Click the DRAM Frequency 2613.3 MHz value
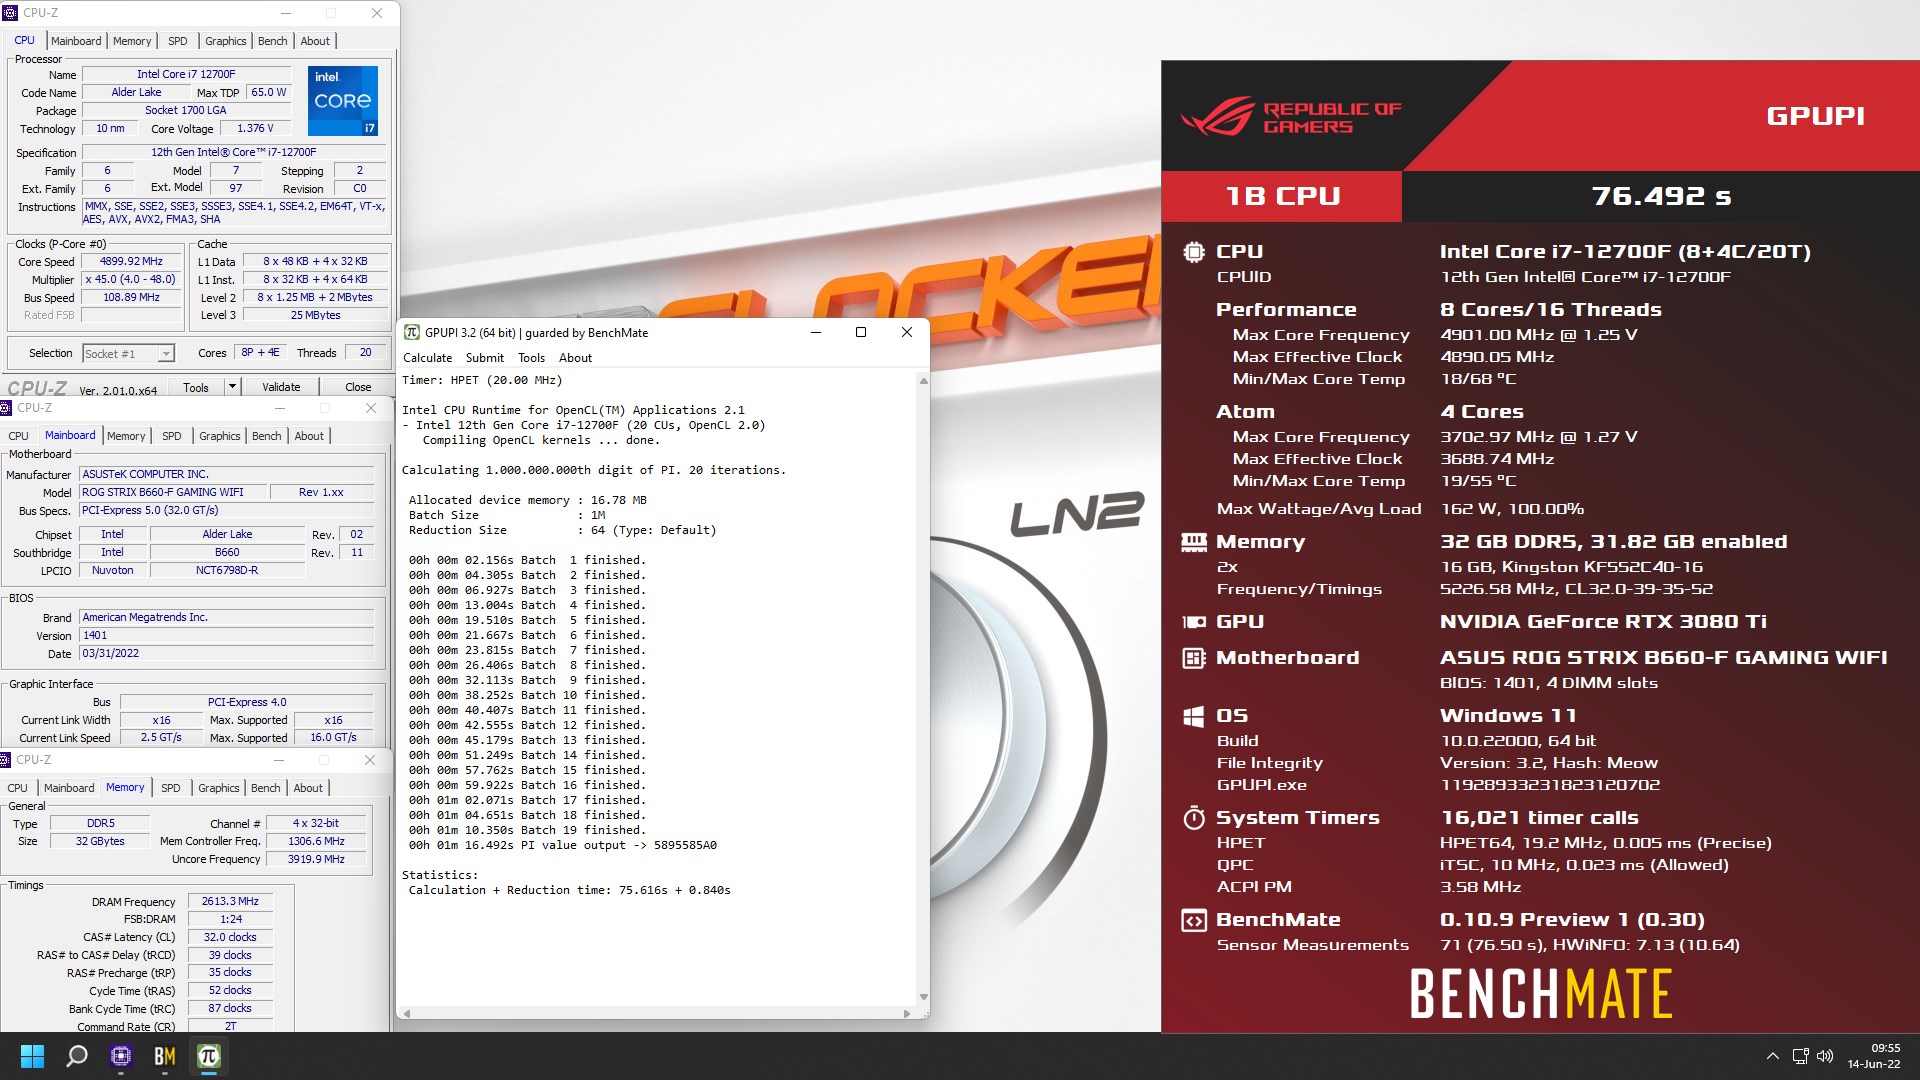The width and height of the screenshot is (1920, 1080). 230,902
